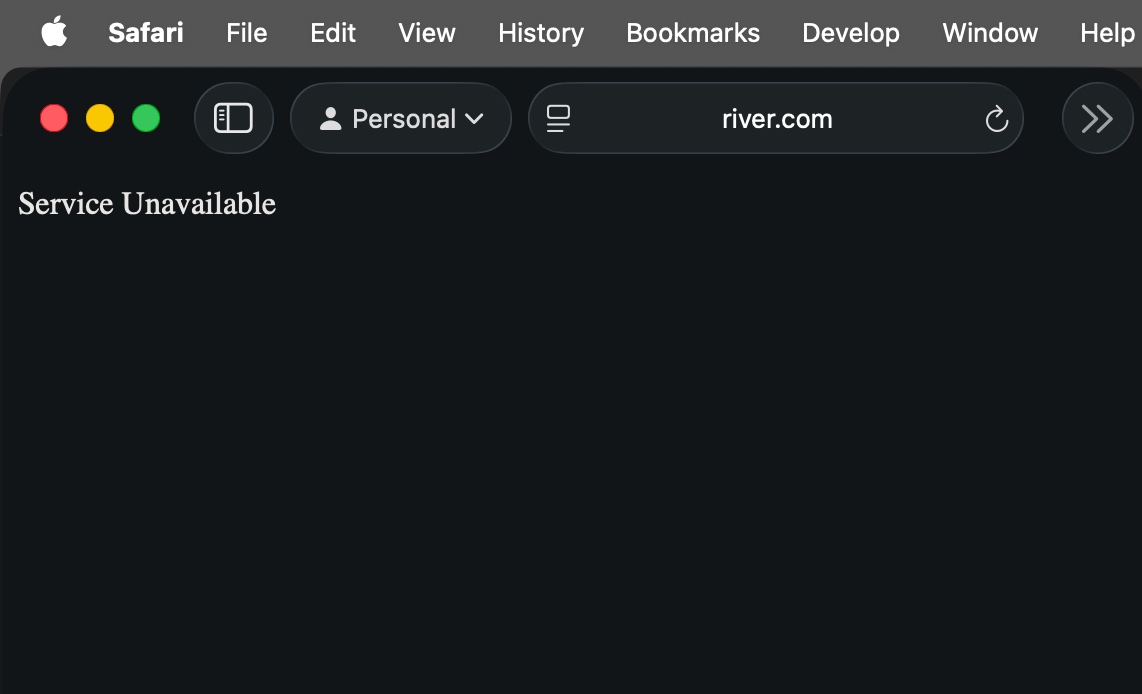This screenshot has width=1142, height=694.
Task: Reload the river.com page
Action: coord(996,120)
